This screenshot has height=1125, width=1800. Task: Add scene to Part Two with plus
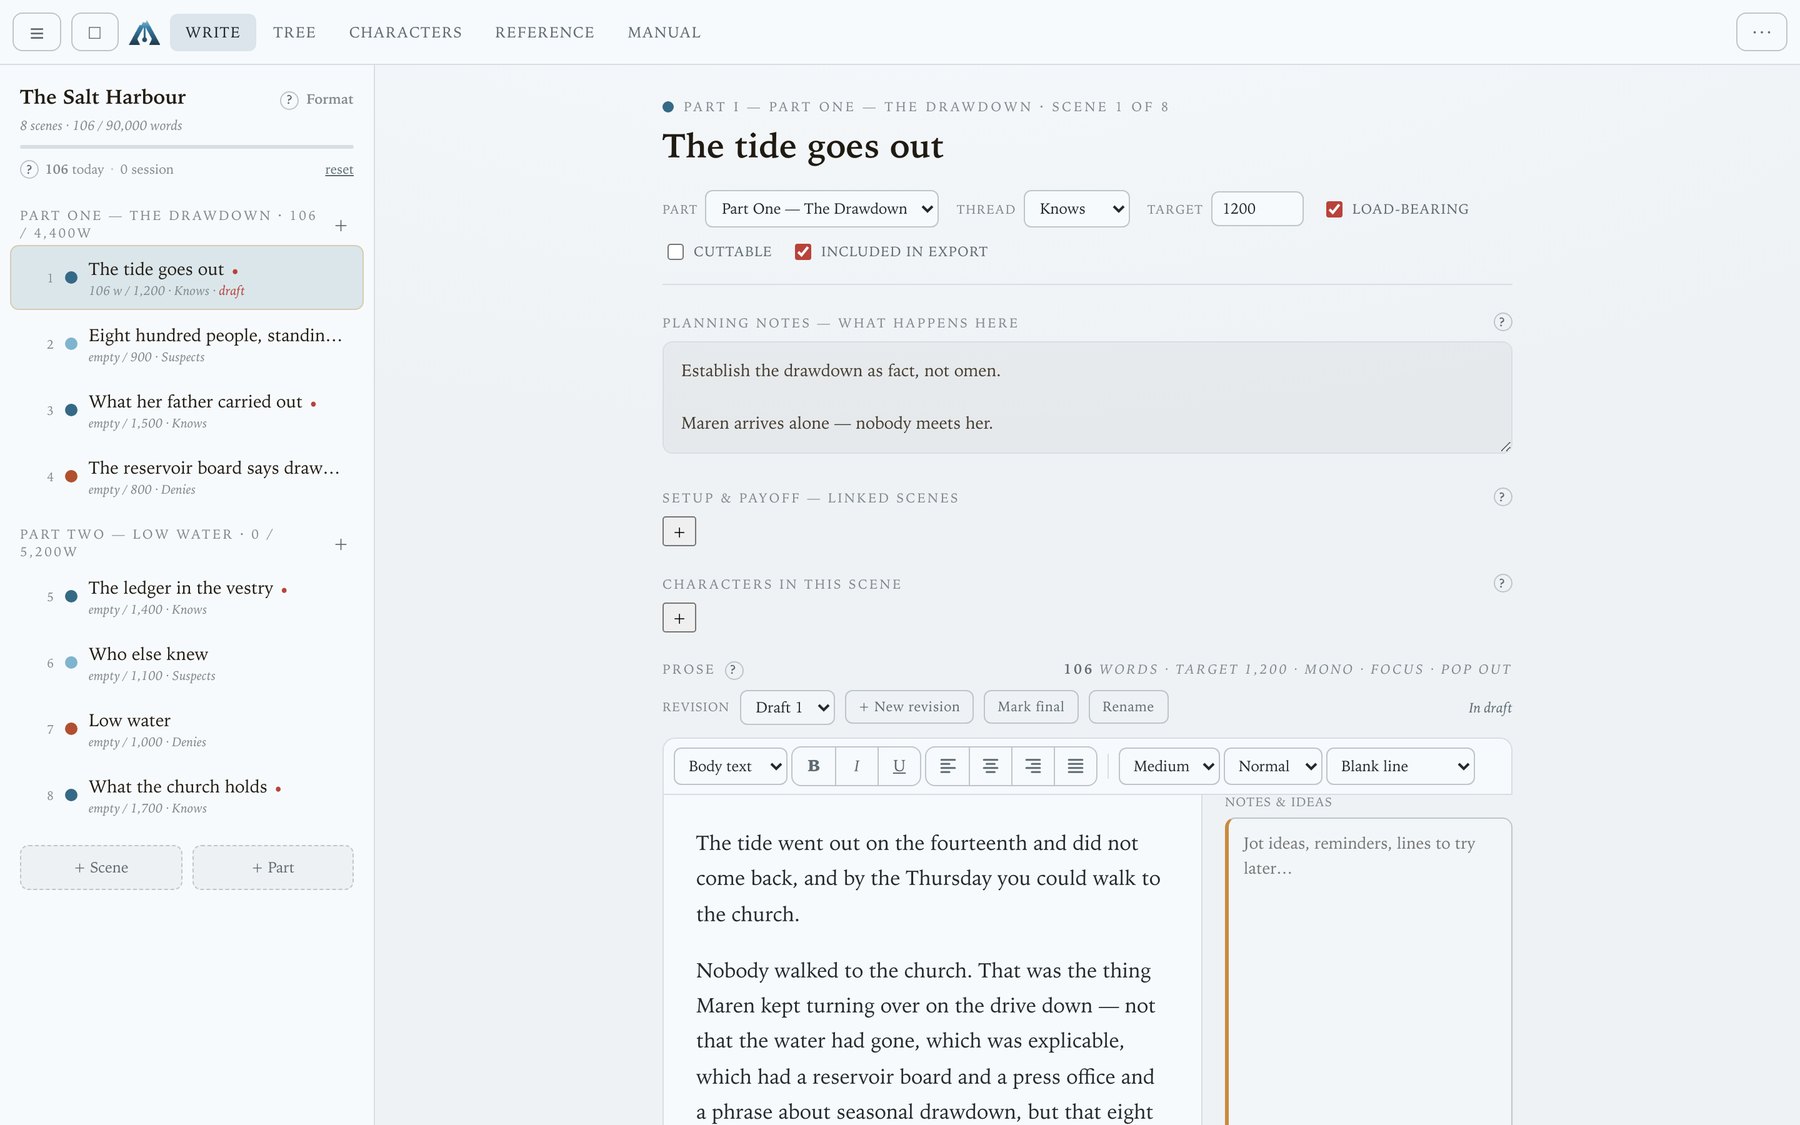[341, 544]
